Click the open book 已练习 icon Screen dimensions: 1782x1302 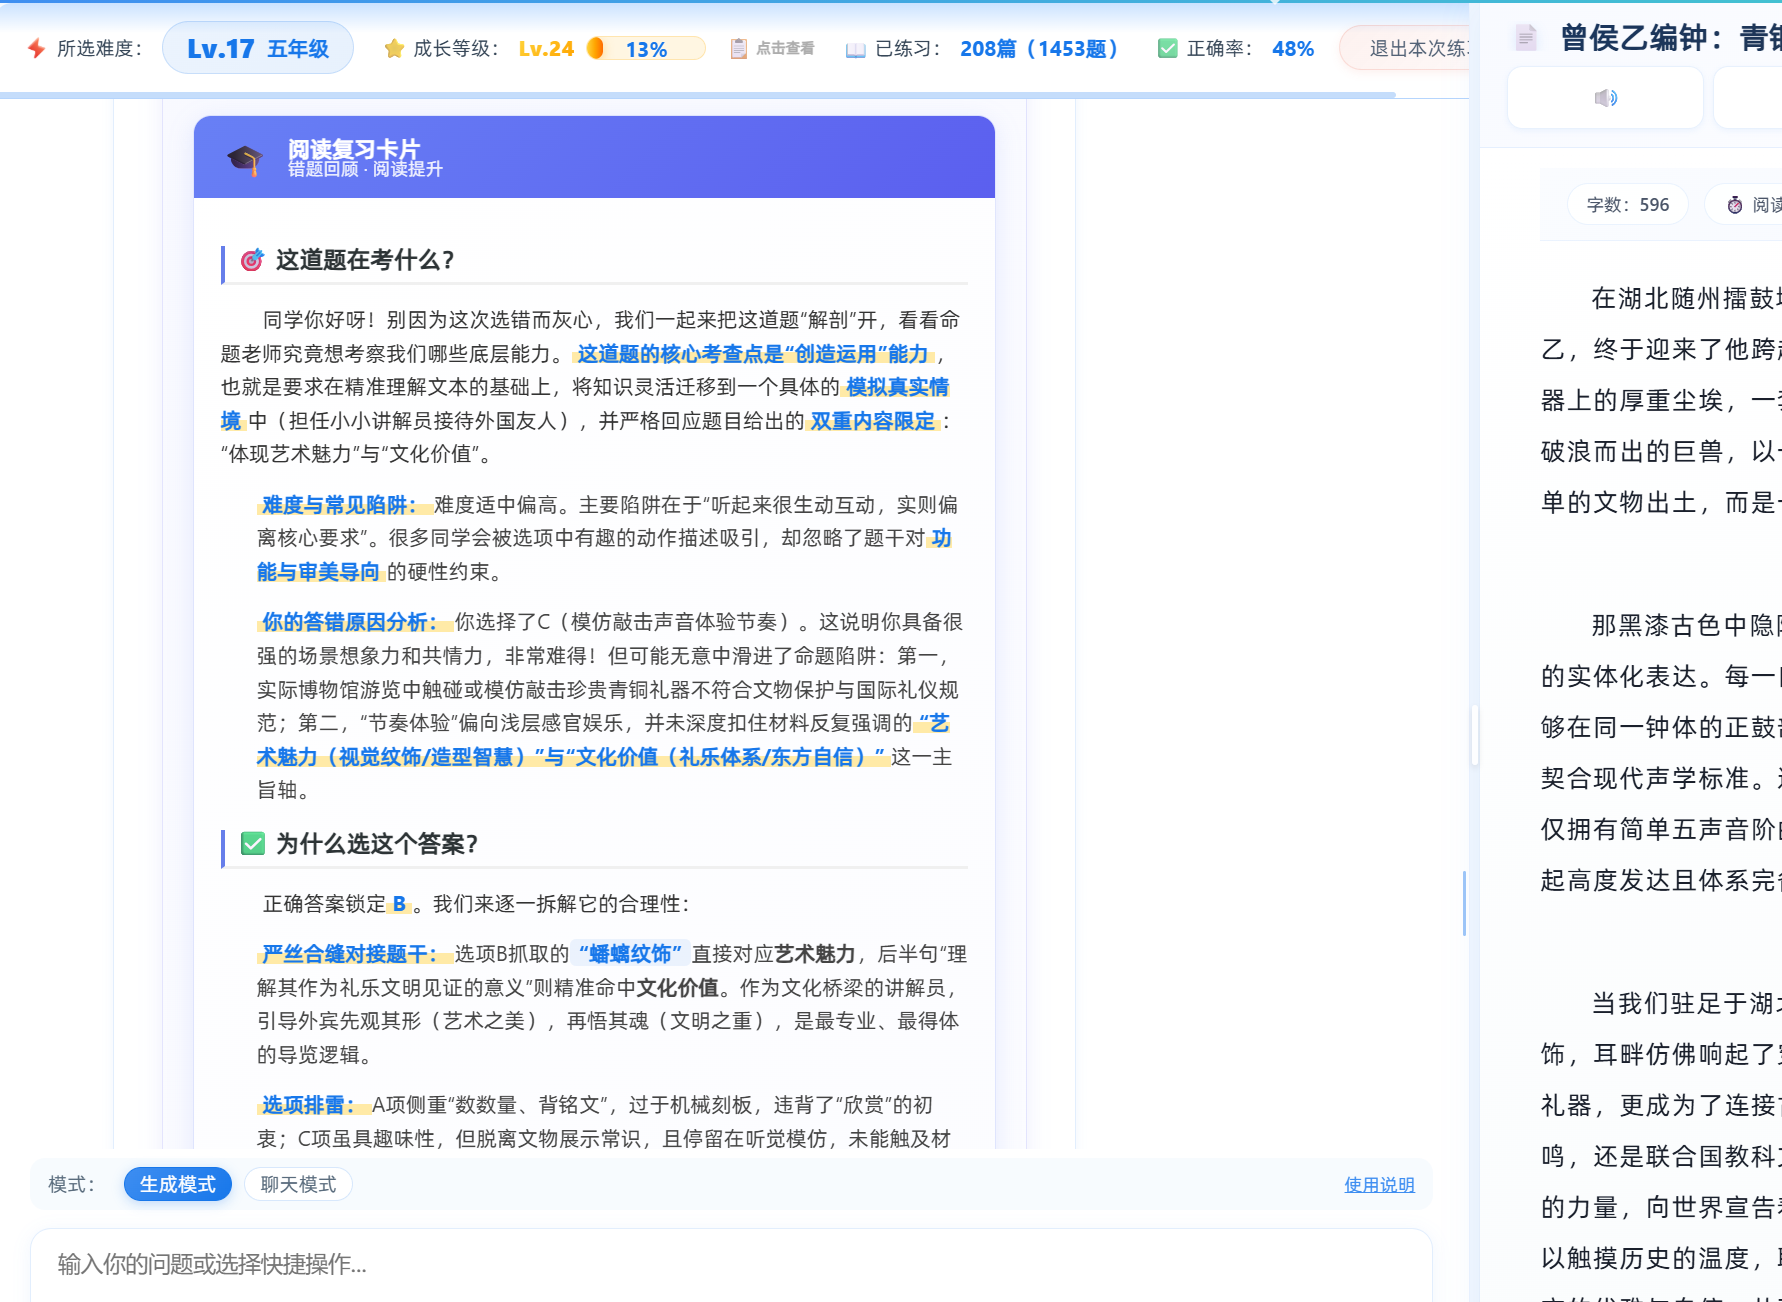(x=855, y=49)
